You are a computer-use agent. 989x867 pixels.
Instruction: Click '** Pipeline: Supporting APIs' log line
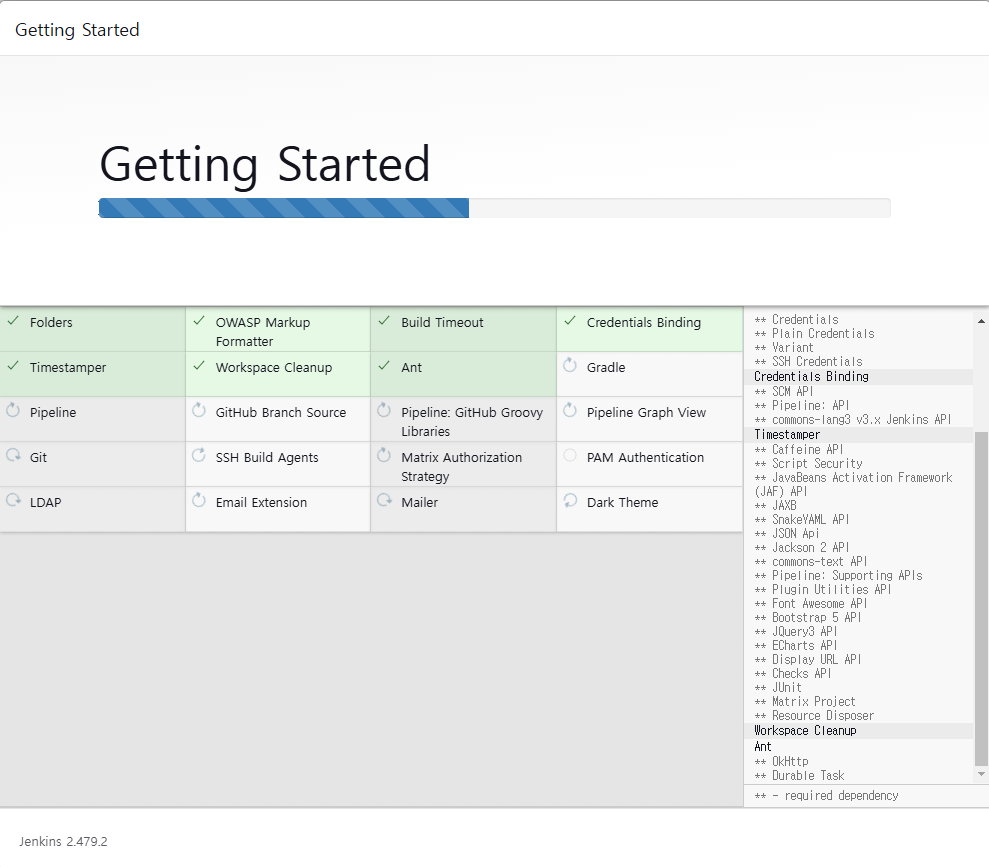coord(838,575)
